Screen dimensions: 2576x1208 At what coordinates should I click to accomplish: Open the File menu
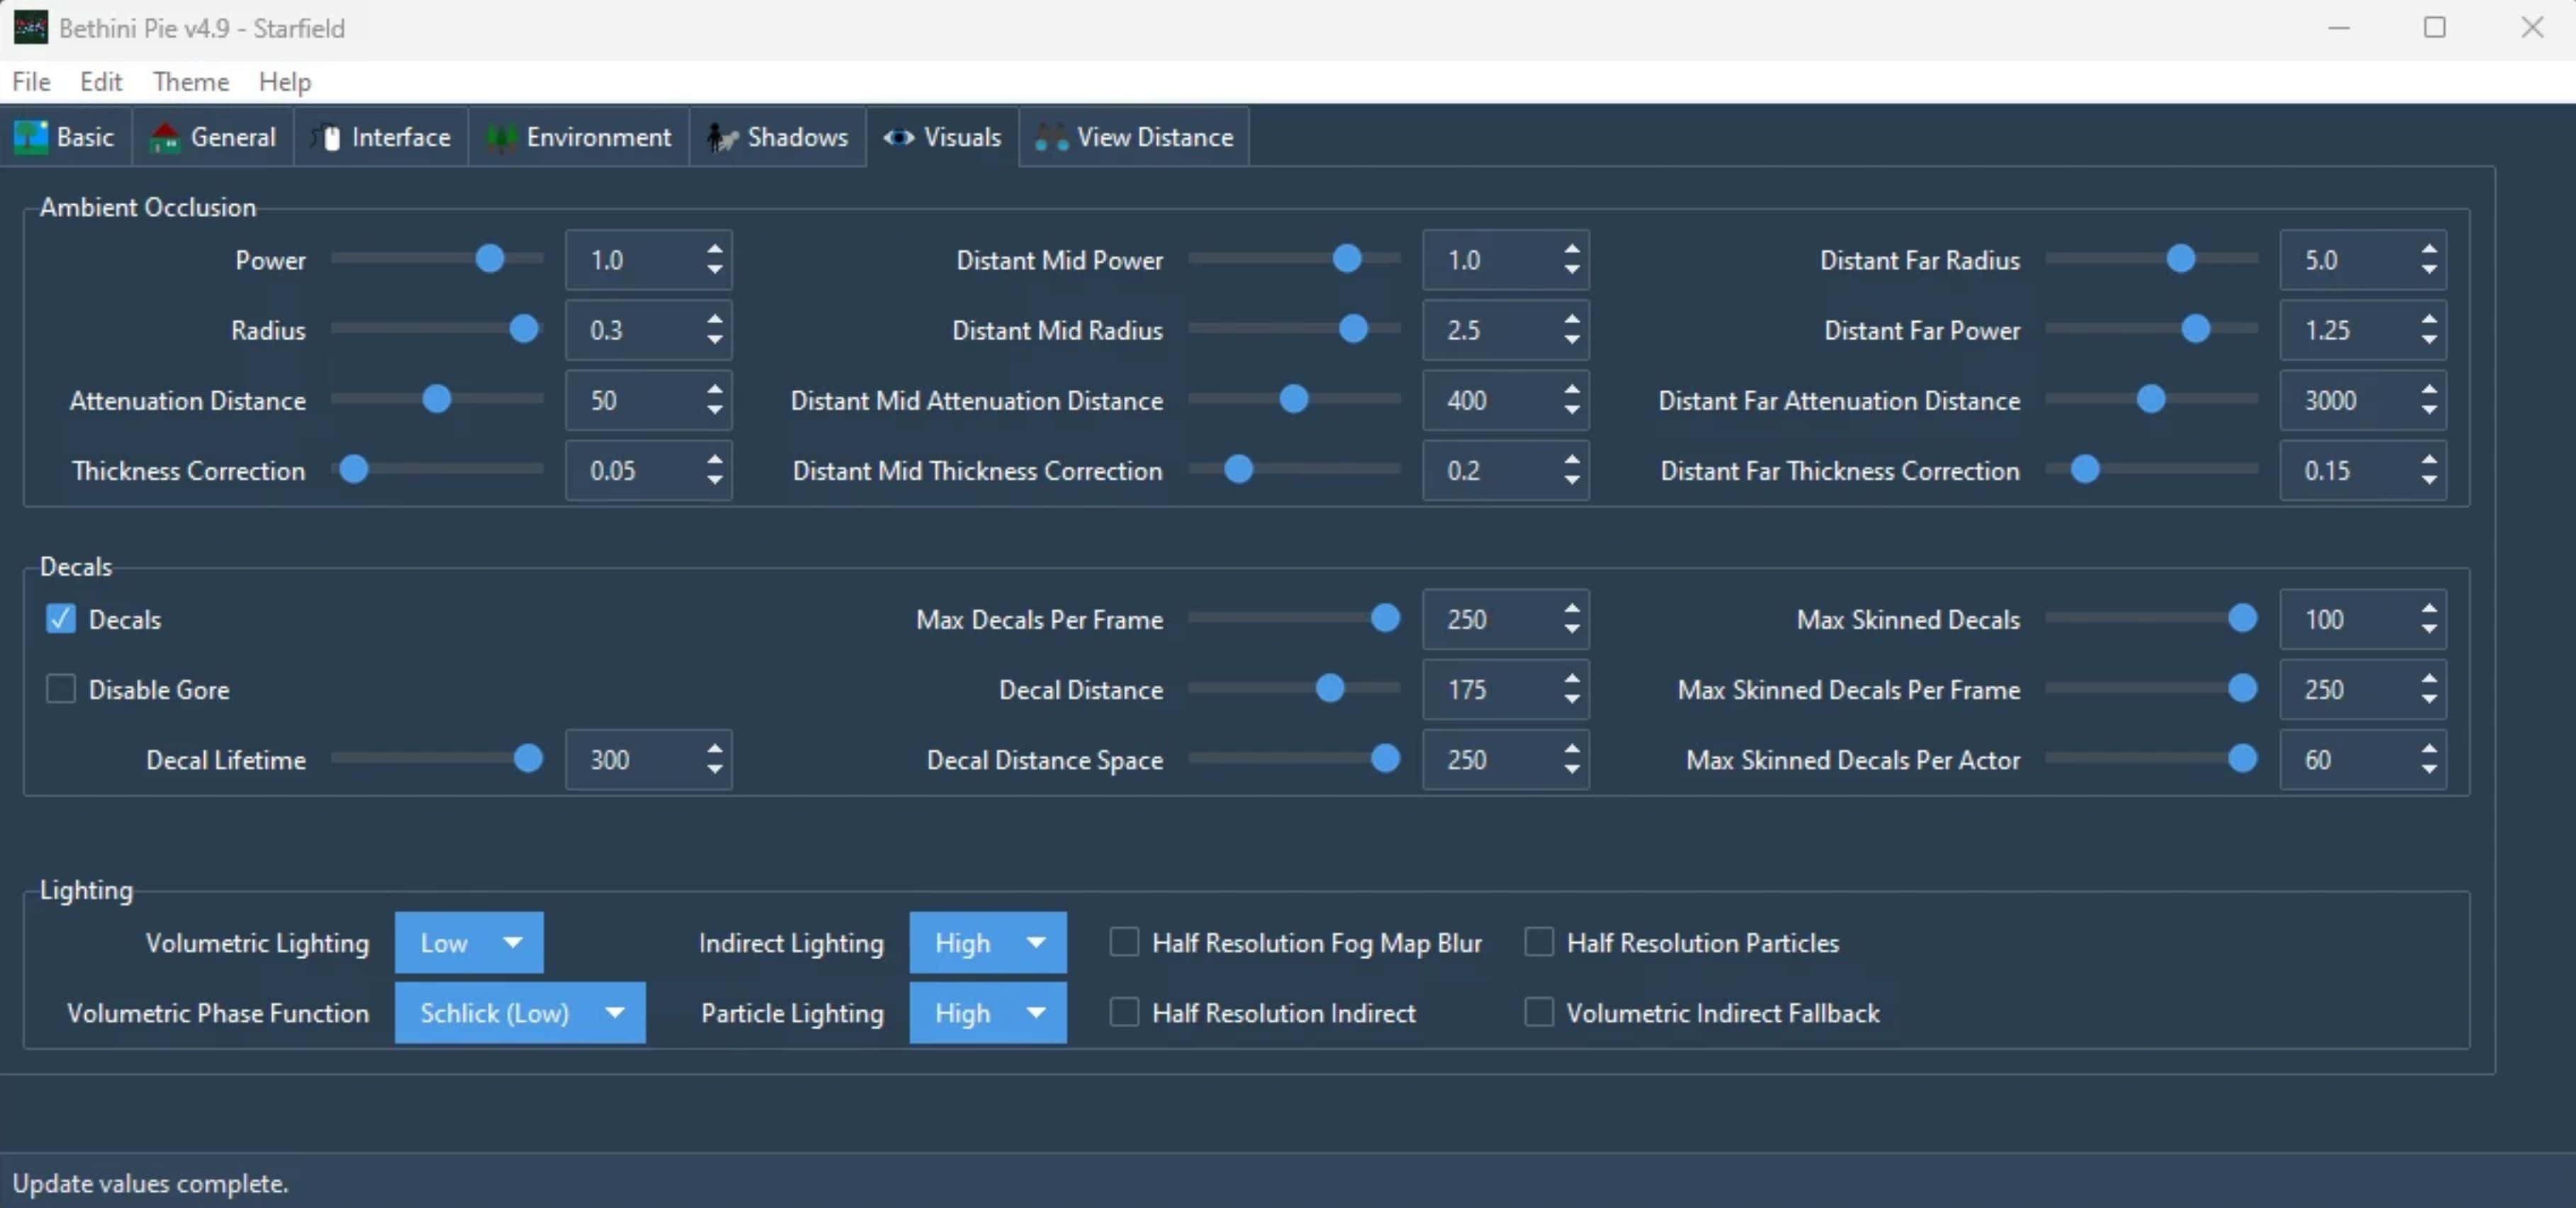tap(31, 82)
